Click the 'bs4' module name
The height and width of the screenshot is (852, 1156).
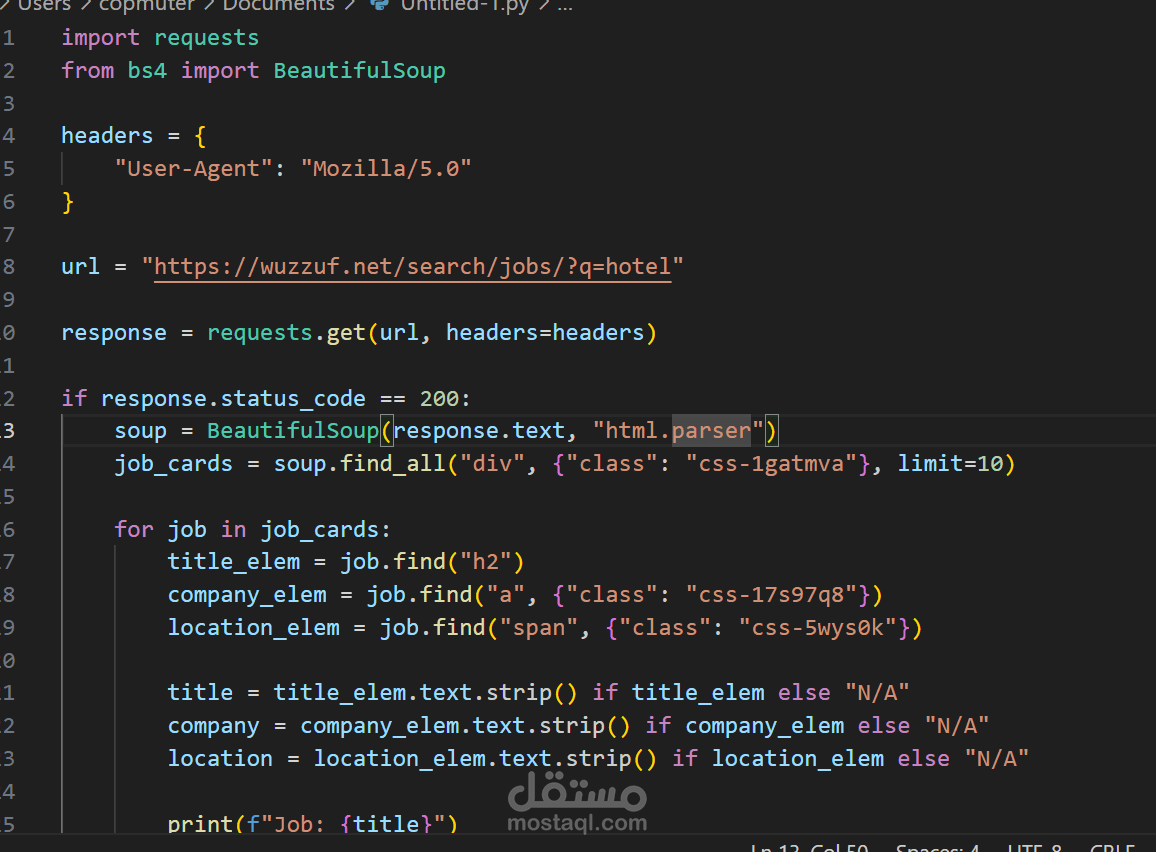(x=147, y=71)
